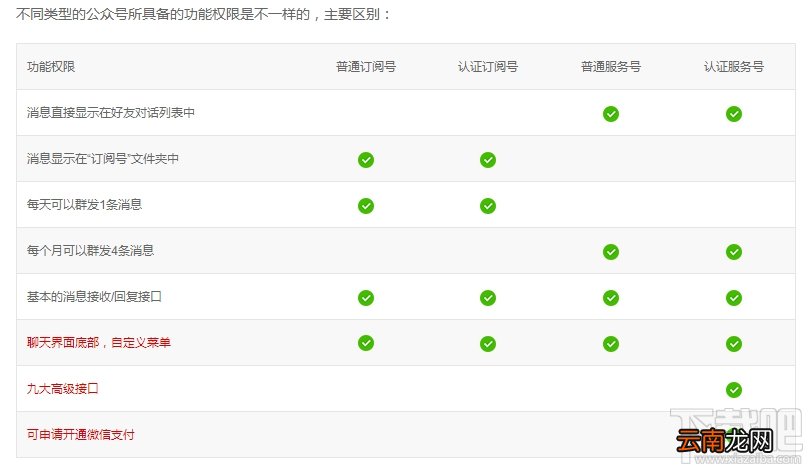This screenshot has height=469, width=810.
Task: Click 普通服务号 check for 自定义菜单 row
Action: click(x=611, y=343)
